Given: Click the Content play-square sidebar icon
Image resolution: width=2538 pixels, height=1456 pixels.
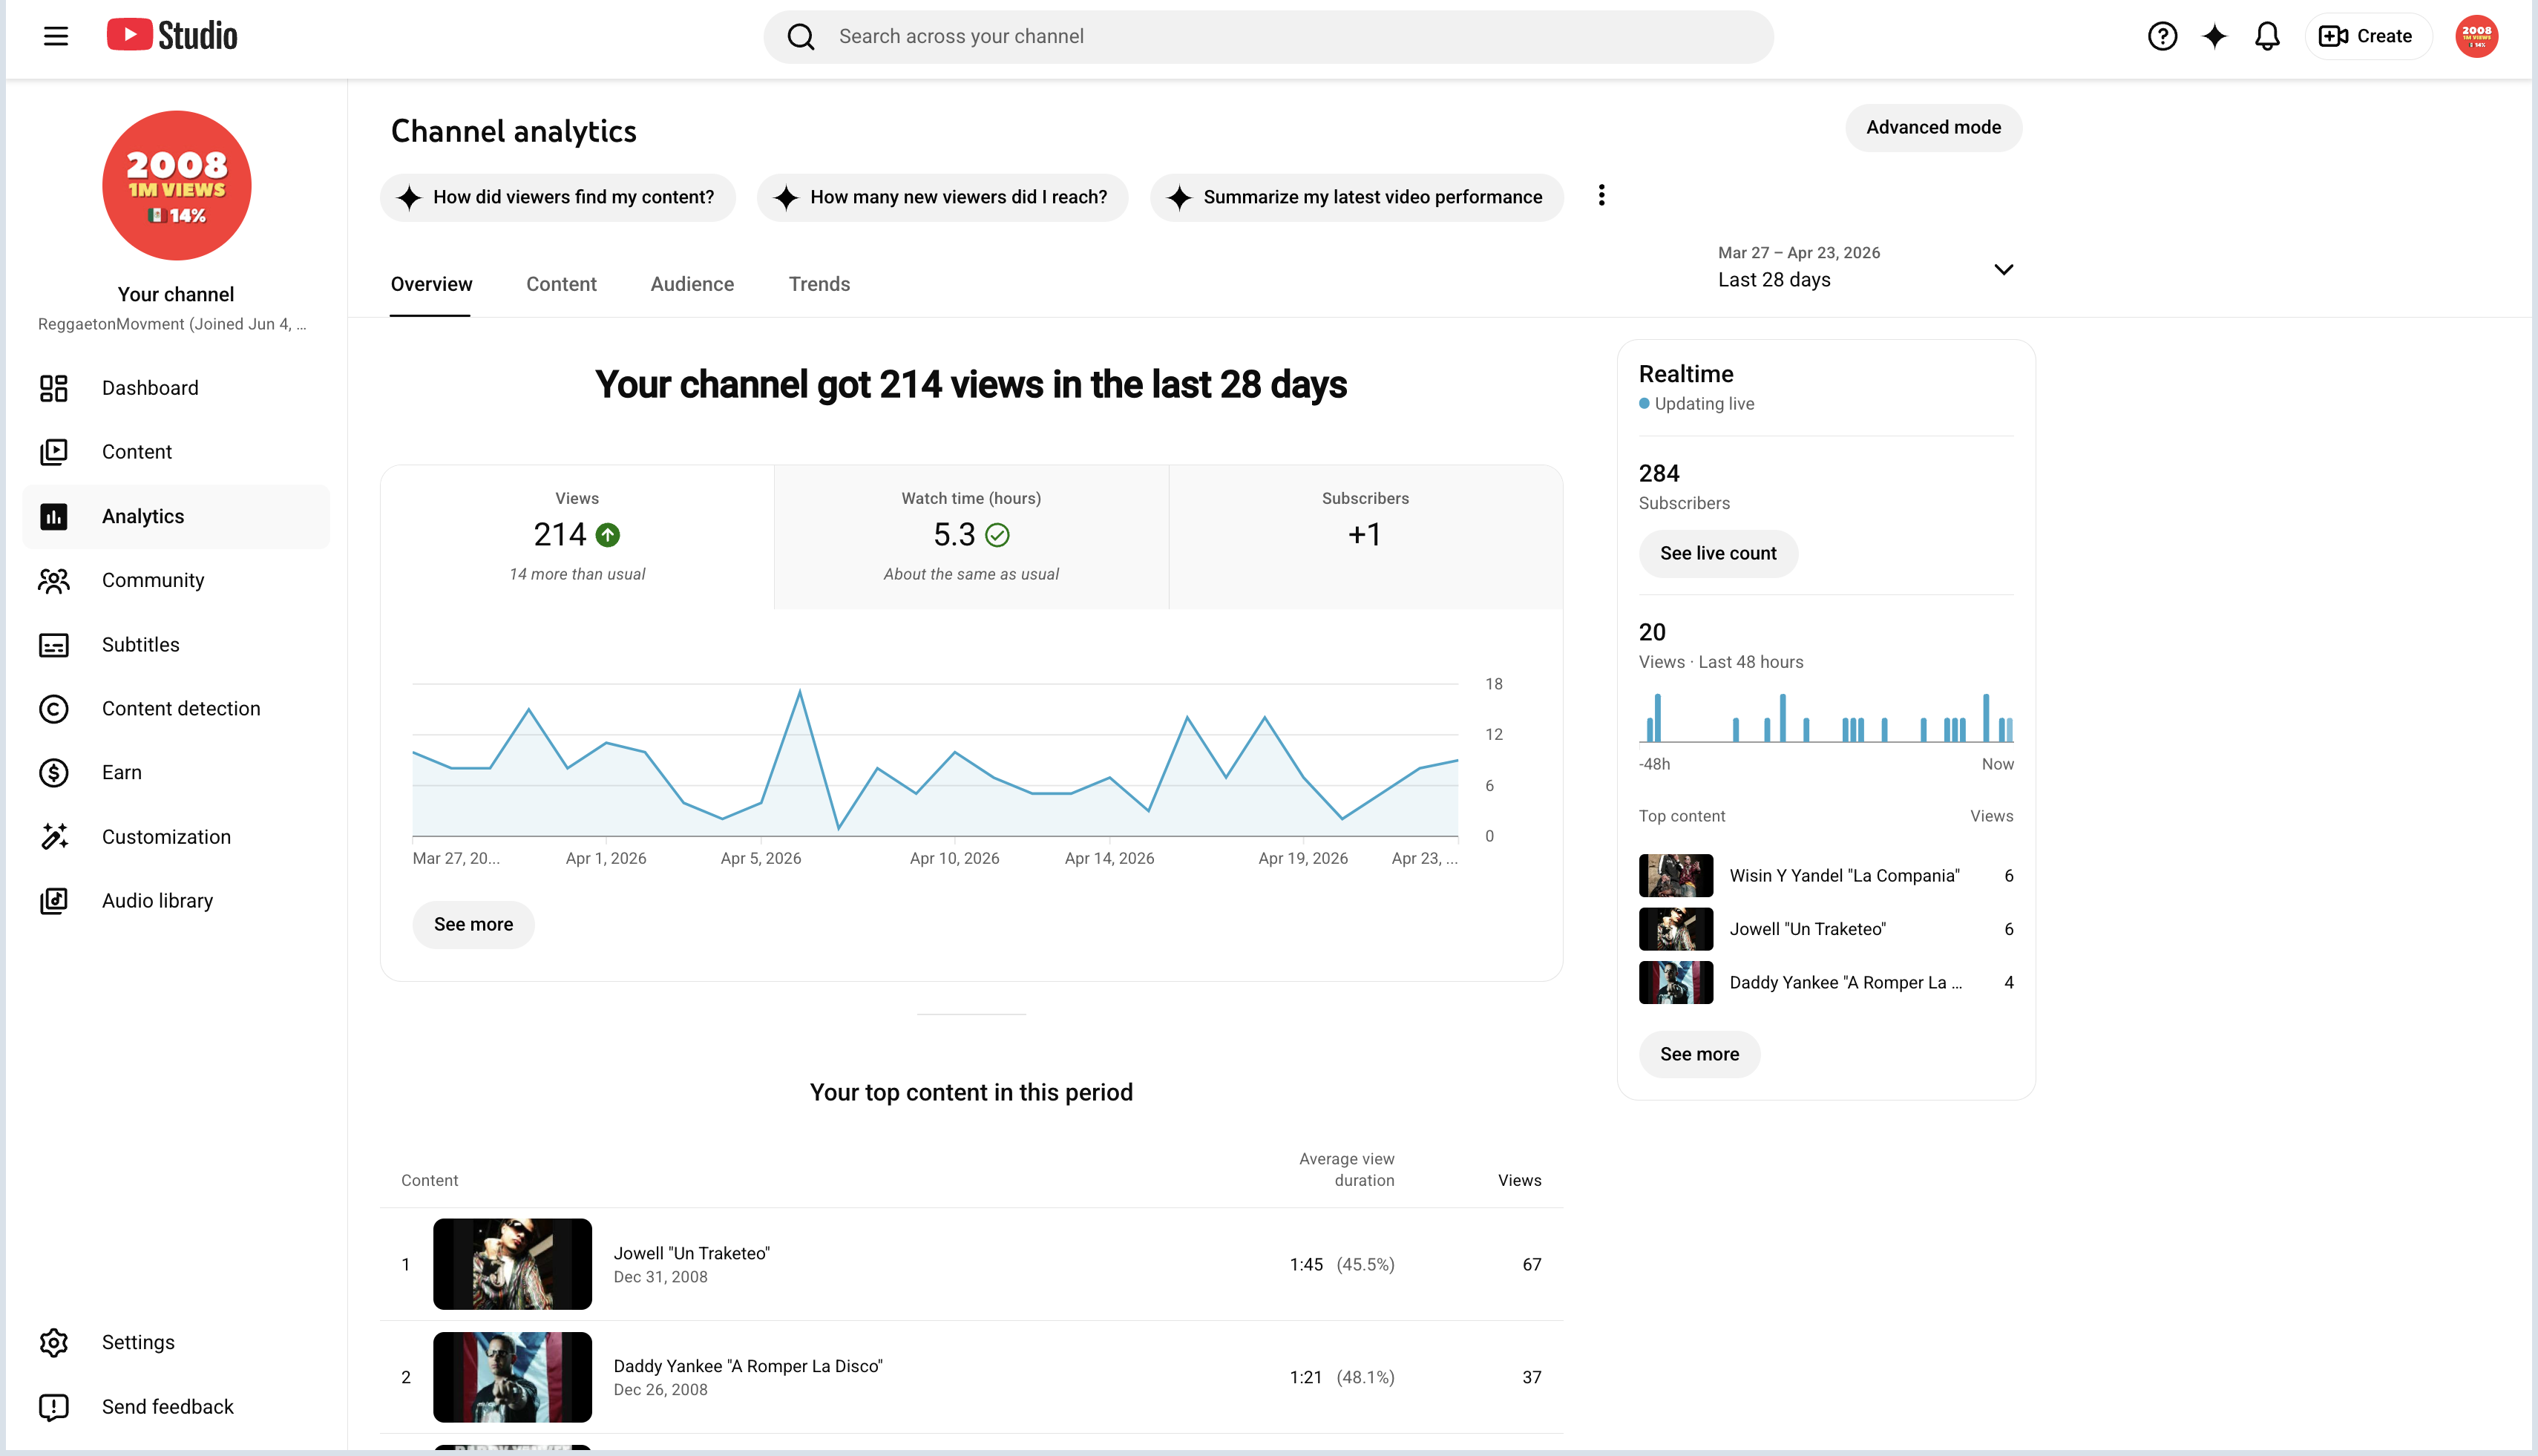Looking at the screenshot, I should coord(54,452).
